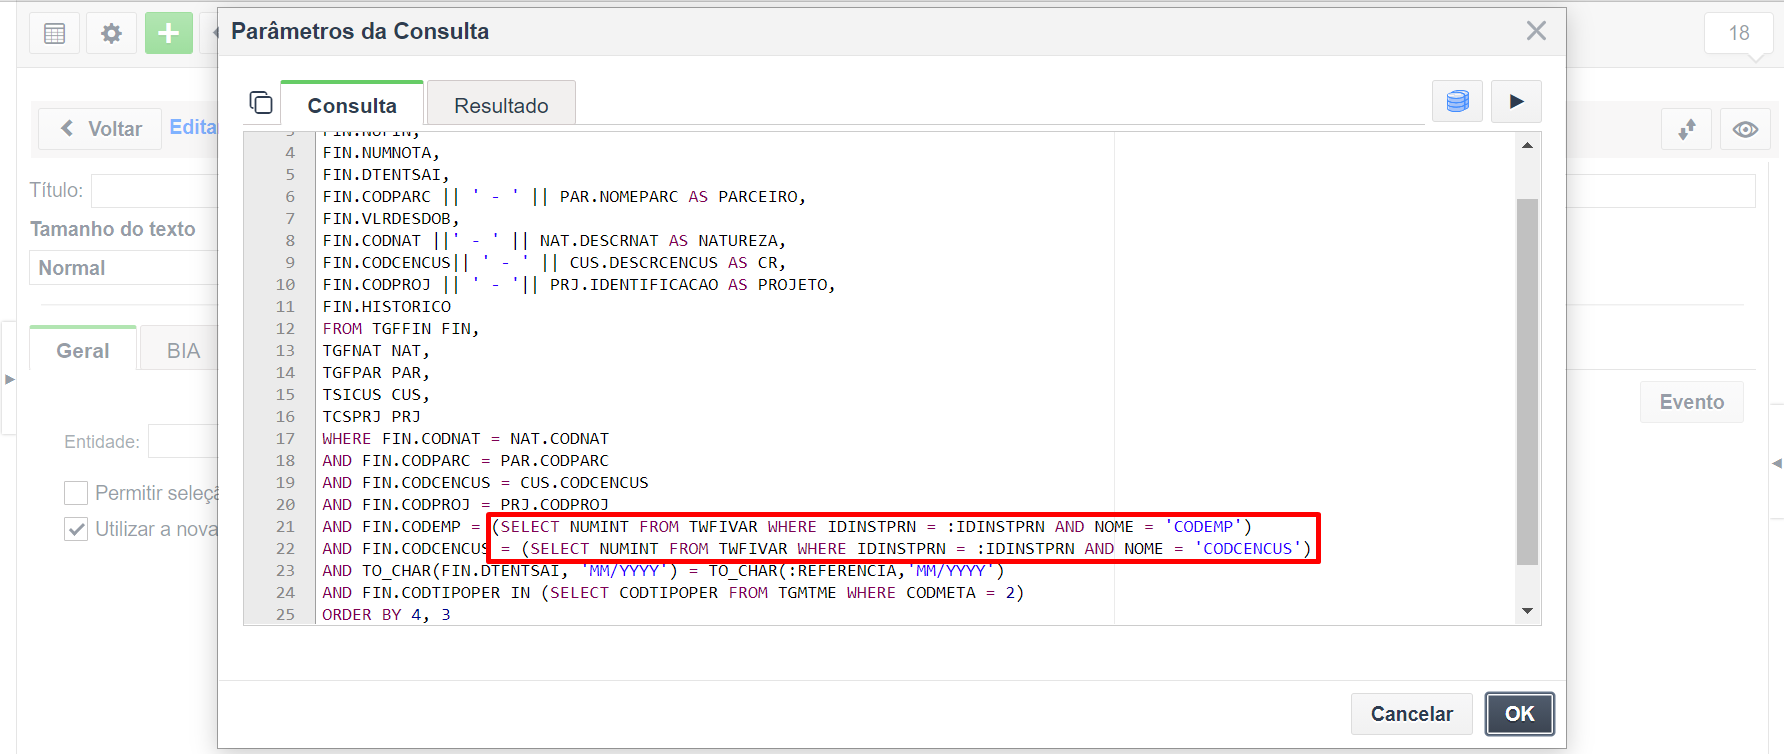
Task: Open the database icon button
Action: point(1457,101)
